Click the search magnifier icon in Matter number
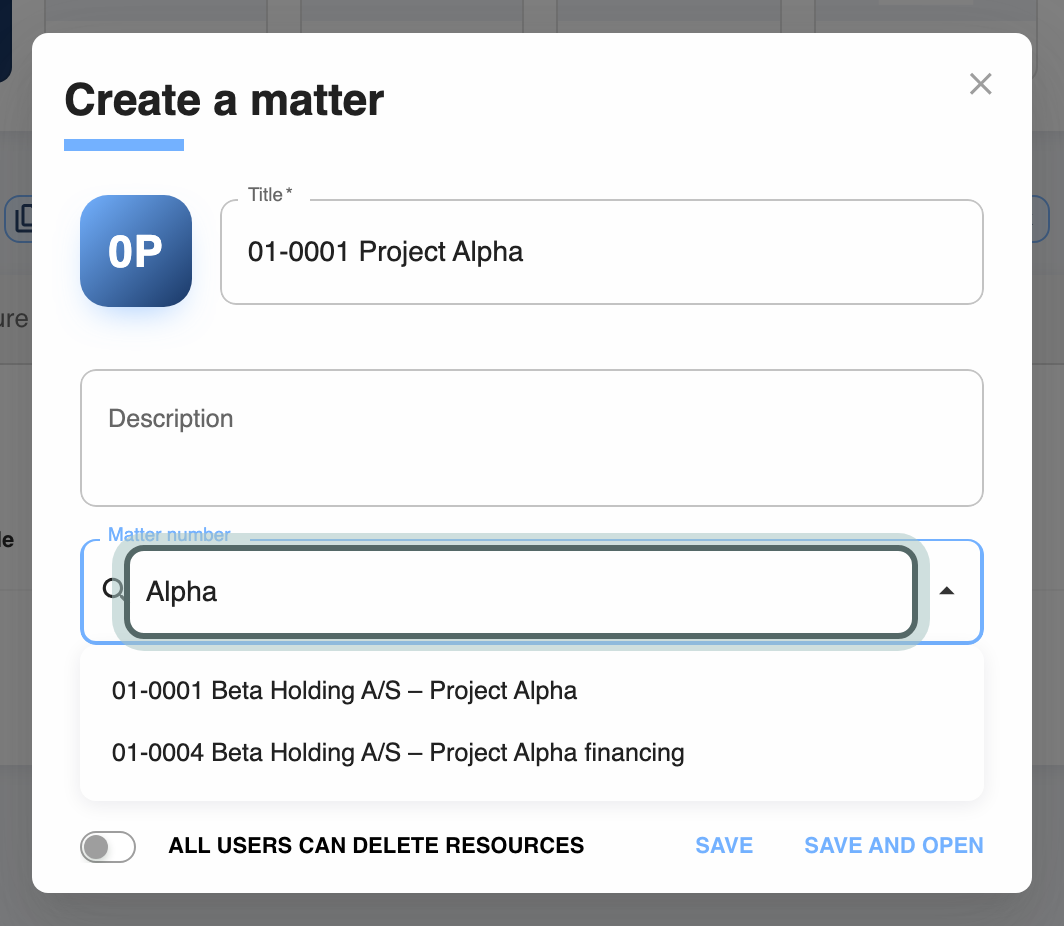The width and height of the screenshot is (1064, 926). pyautogui.click(x=113, y=589)
